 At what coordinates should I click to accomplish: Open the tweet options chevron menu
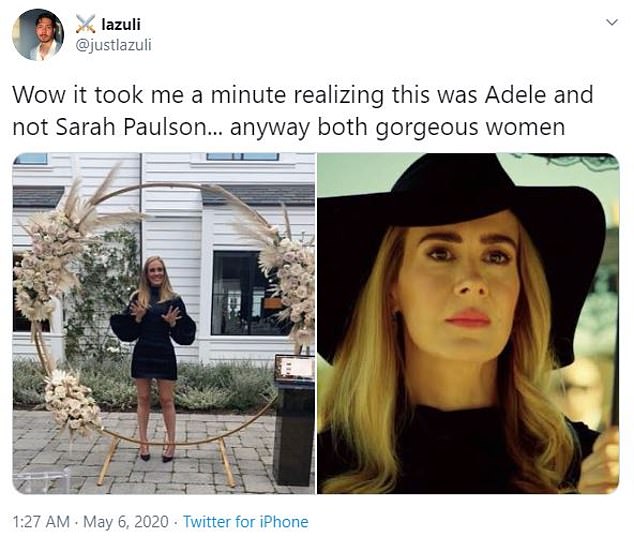(x=612, y=22)
